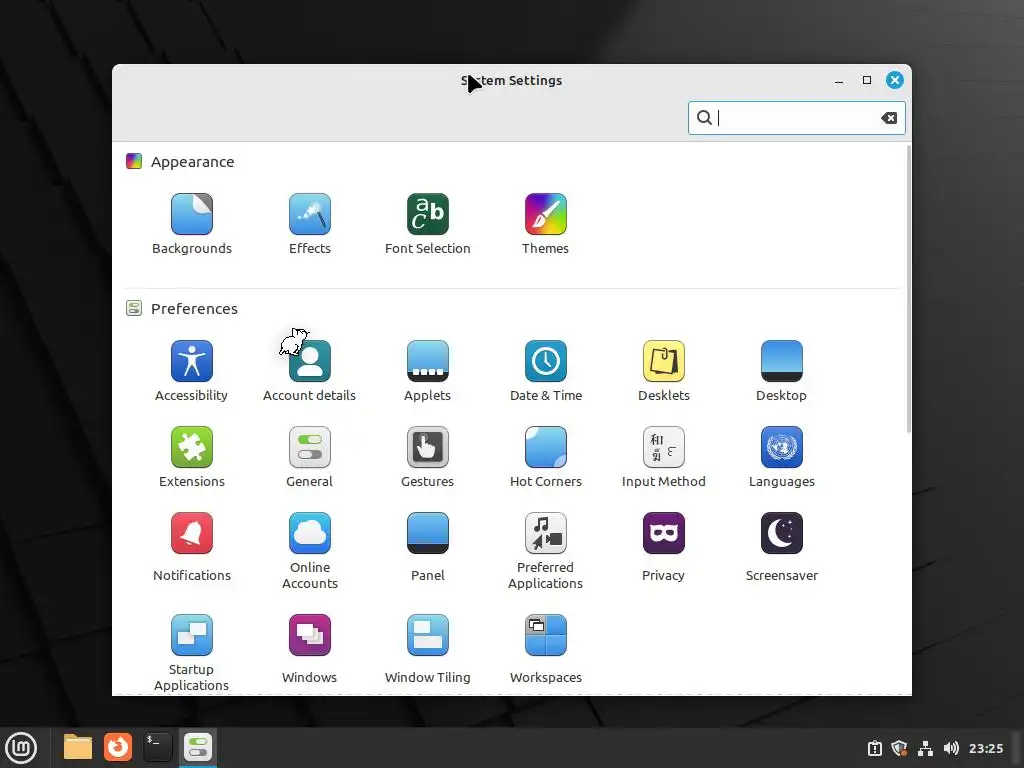The height and width of the screenshot is (768, 1024).
Task: Click the Preferences section heading
Action: pos(194,309)
